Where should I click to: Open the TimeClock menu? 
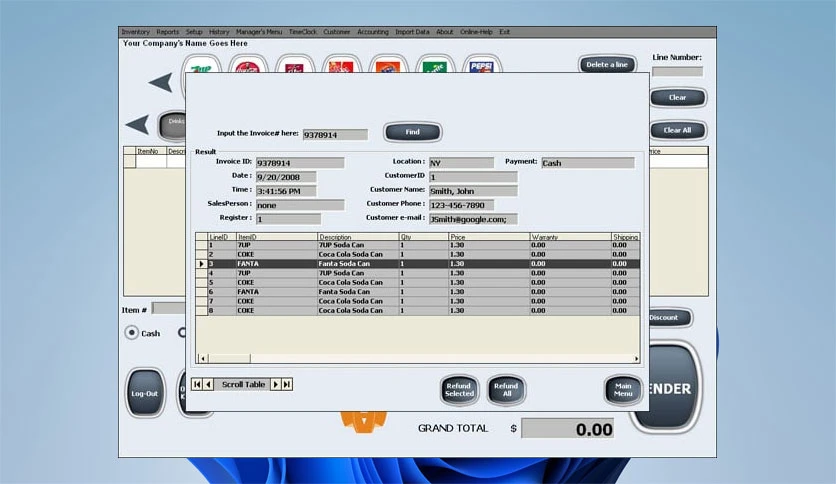point(303,32)
